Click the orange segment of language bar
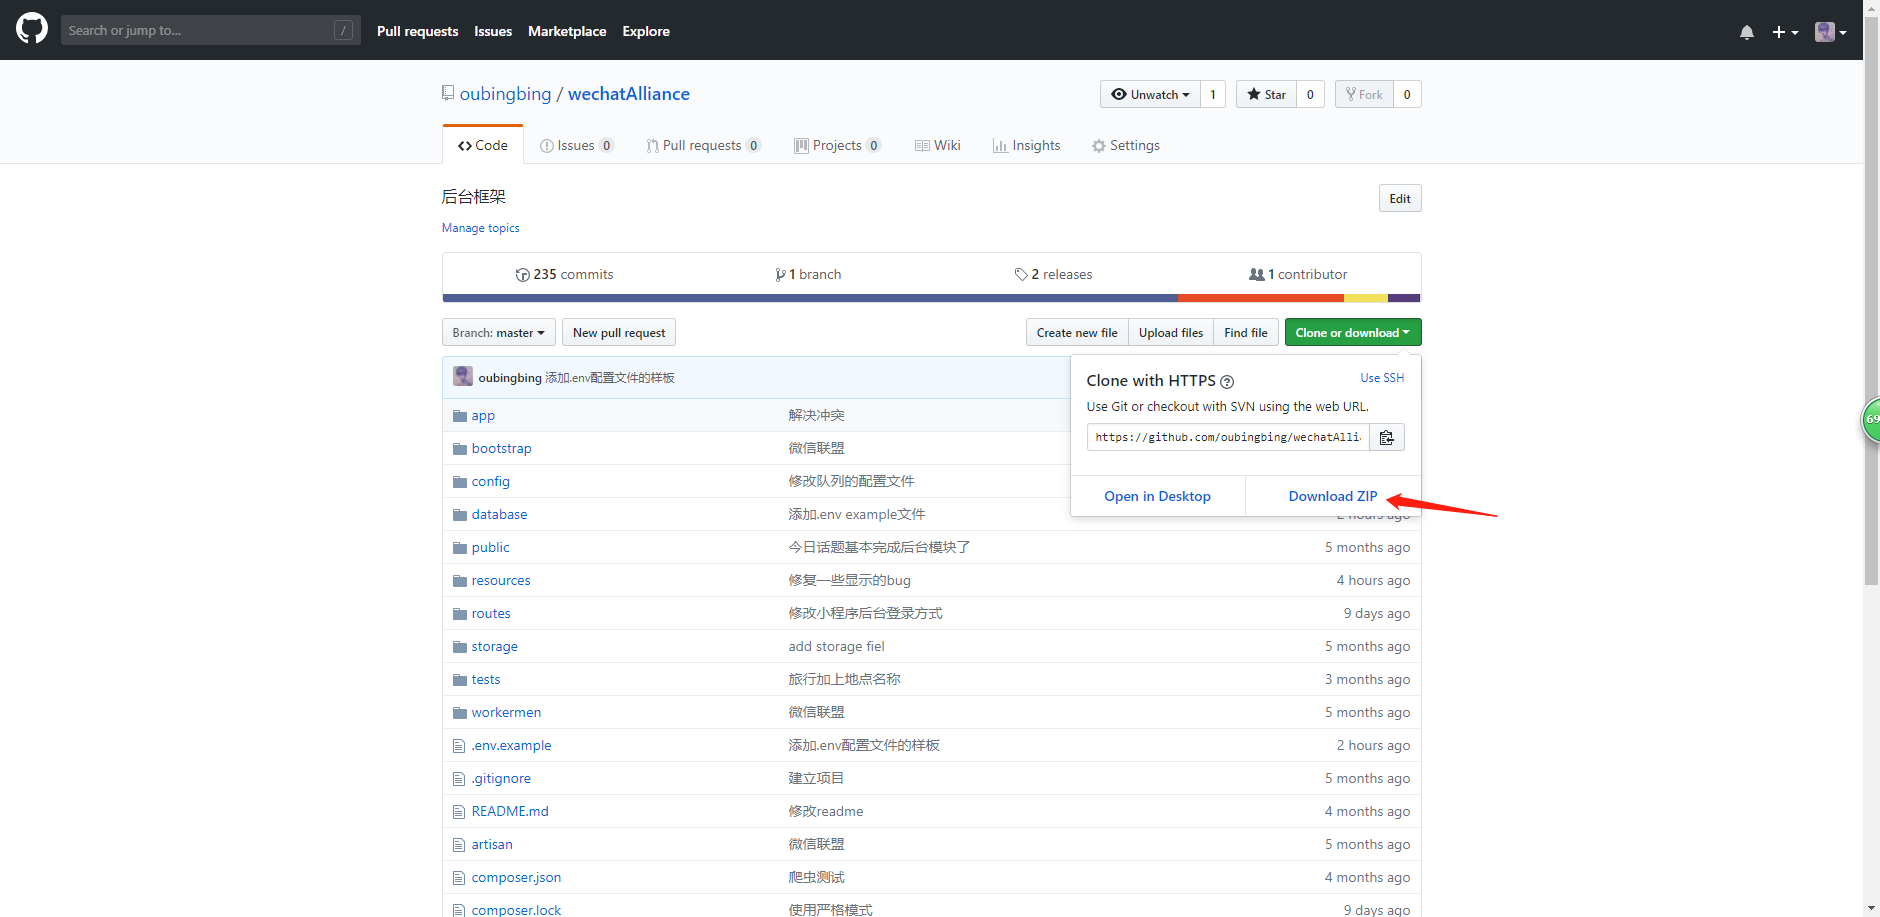This screenshot has height=917, width=1880. (1261, 298)
